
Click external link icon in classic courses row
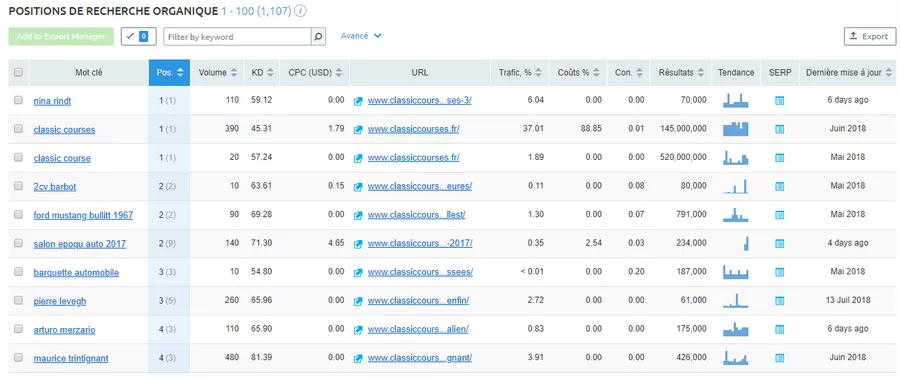click(358, 130)
